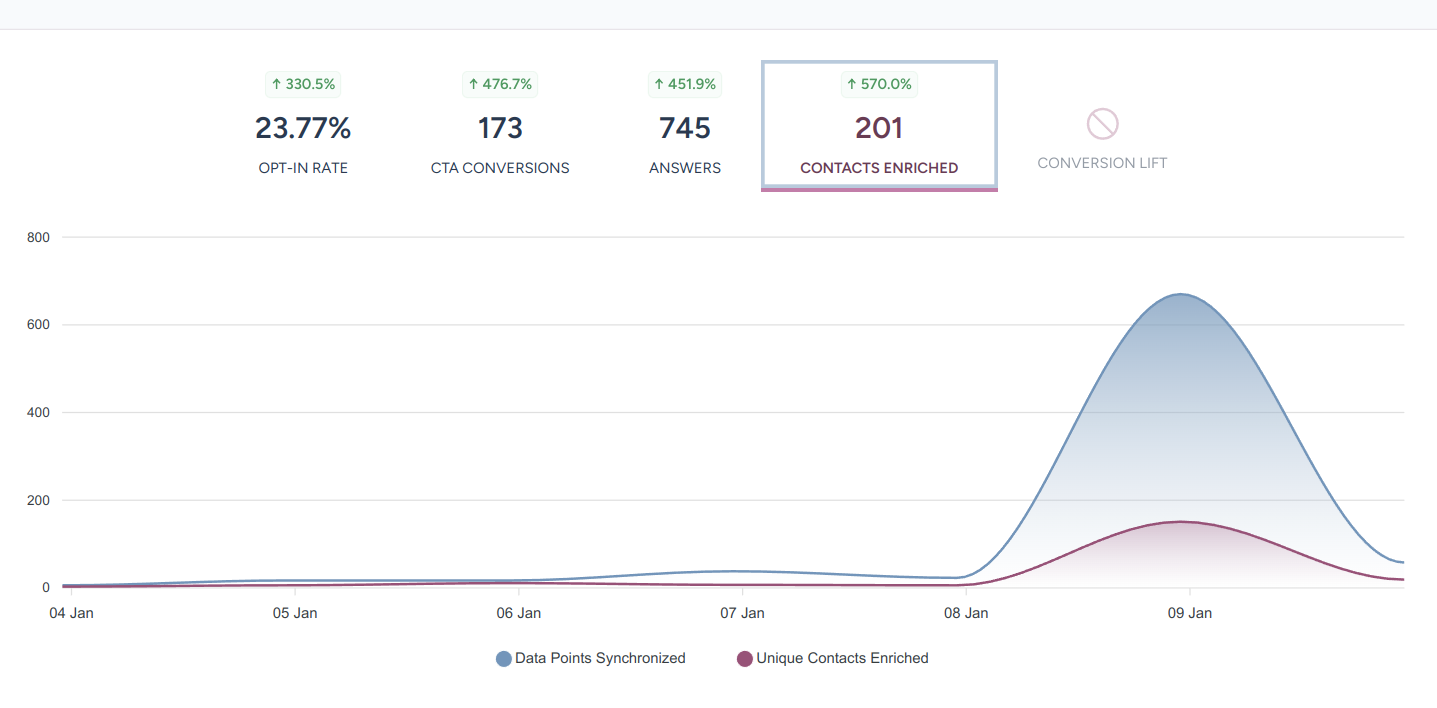Image resolution: width=1437 pixels, height=708 pixels.
Task: Click the green 451.9% increase badge
Action: point(685,84)
